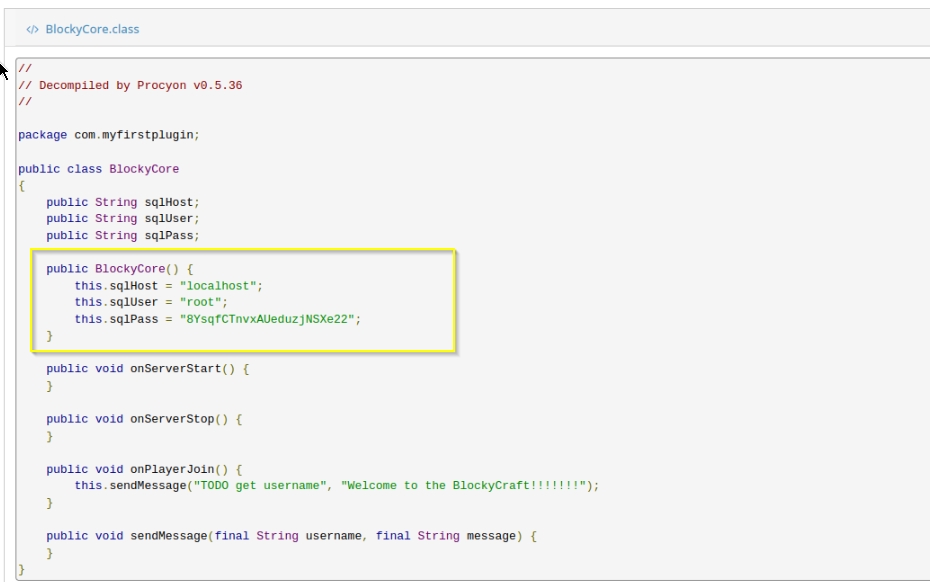Click the BlockyCore() constructor signature

click(119, 269)
